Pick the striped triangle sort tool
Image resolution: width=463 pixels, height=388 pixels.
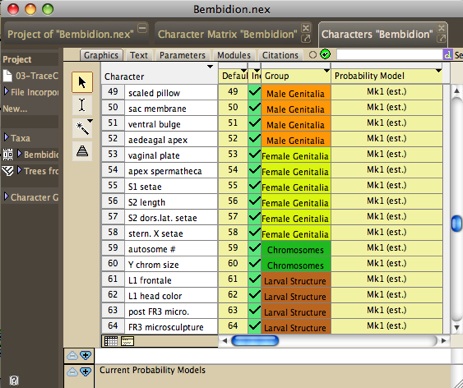pos(82,151)
